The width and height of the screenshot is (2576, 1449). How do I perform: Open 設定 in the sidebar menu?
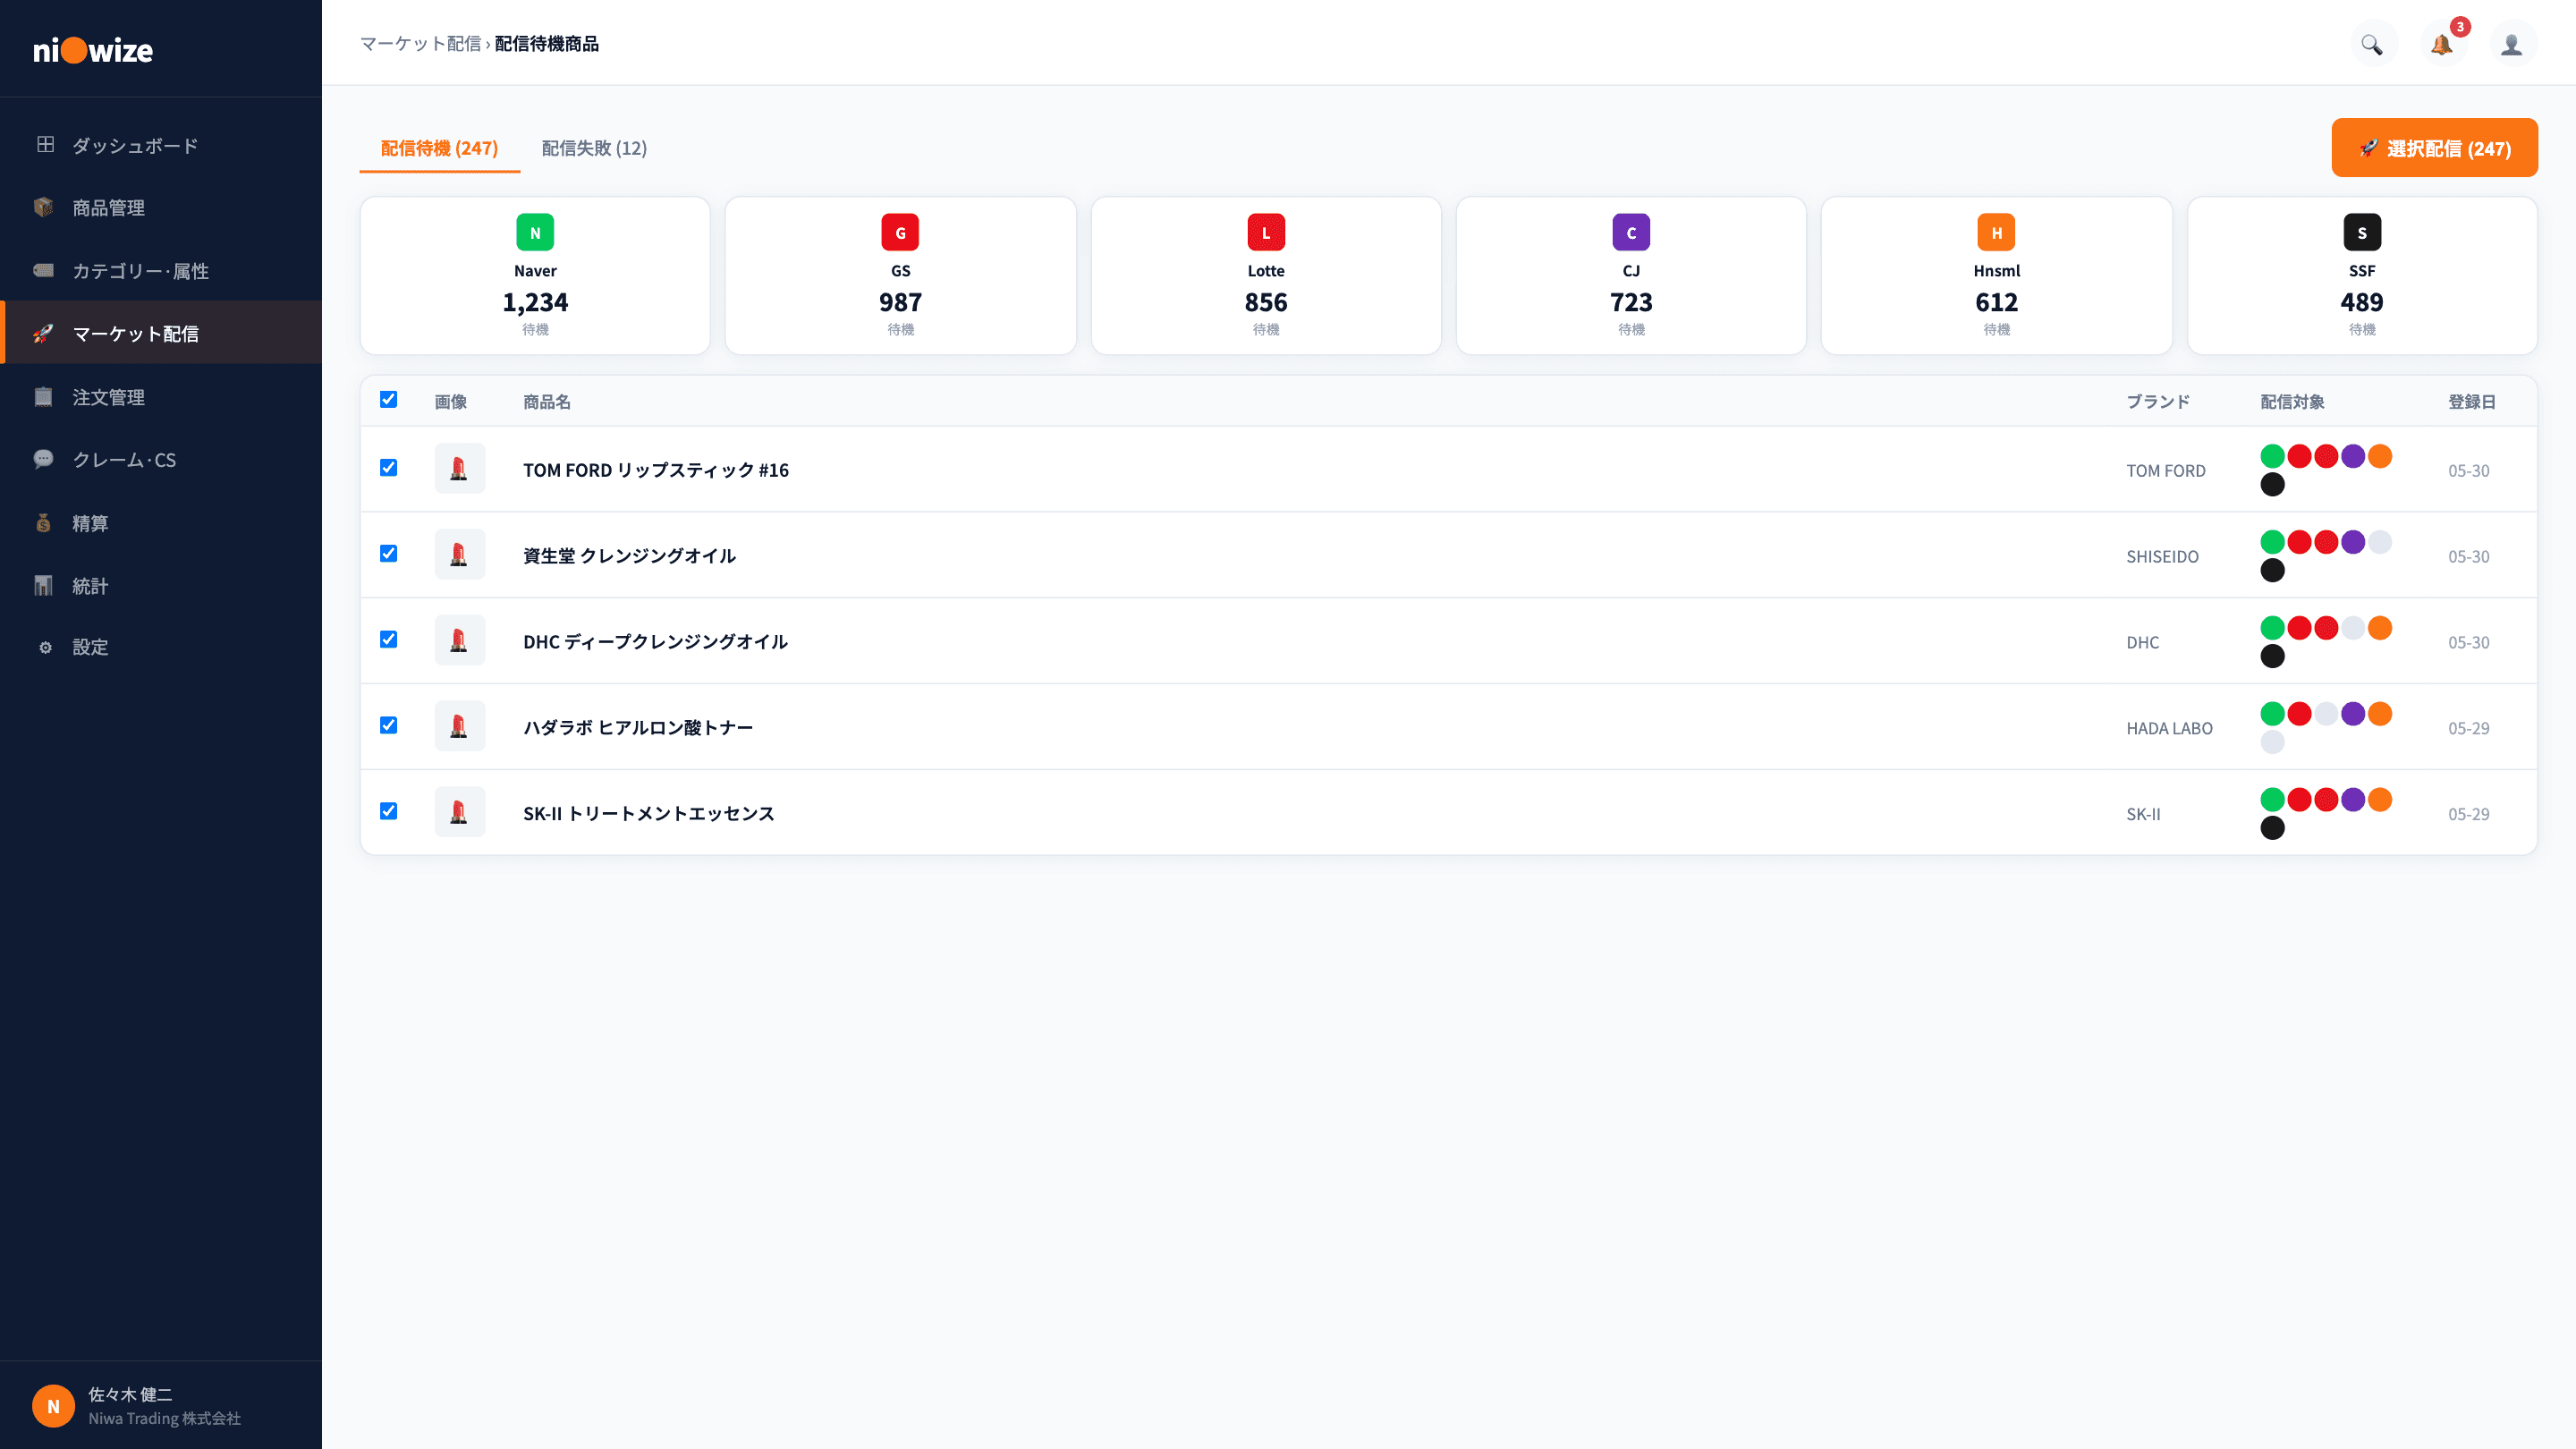(161, 647)
